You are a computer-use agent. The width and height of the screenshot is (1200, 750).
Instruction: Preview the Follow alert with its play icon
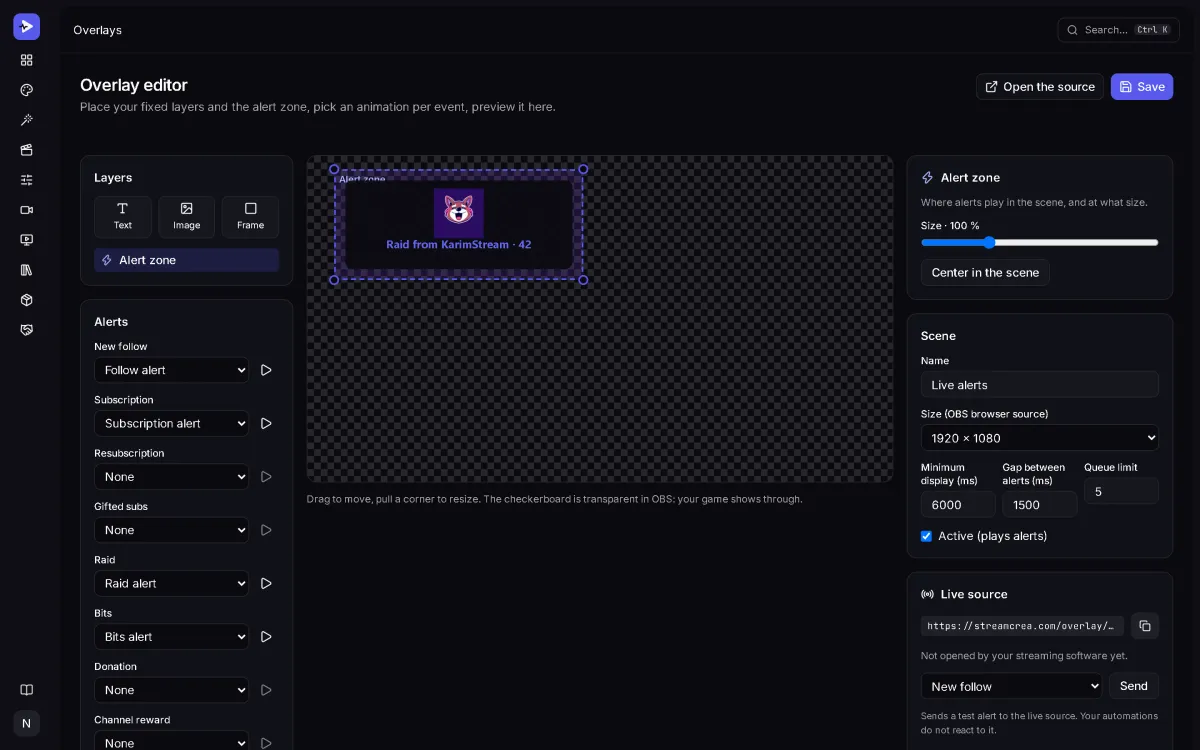pyautogui.click(x=266, y=370)
